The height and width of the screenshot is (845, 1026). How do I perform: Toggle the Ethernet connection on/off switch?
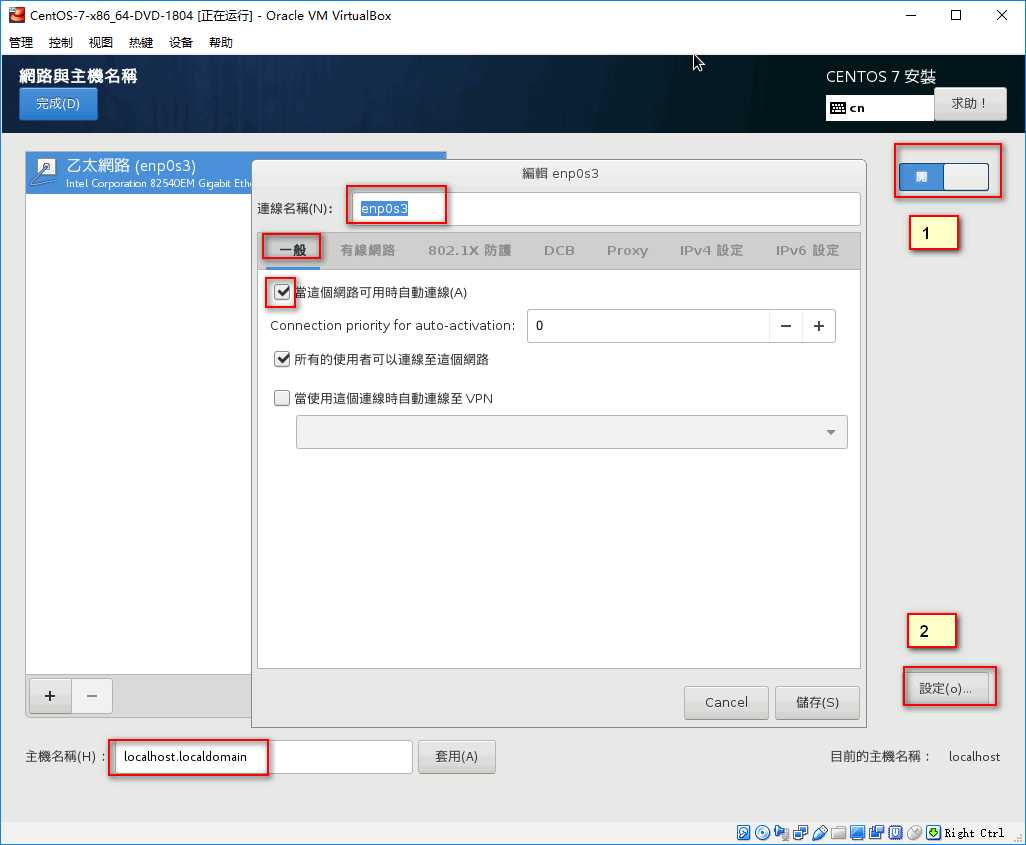click(944, 177)
